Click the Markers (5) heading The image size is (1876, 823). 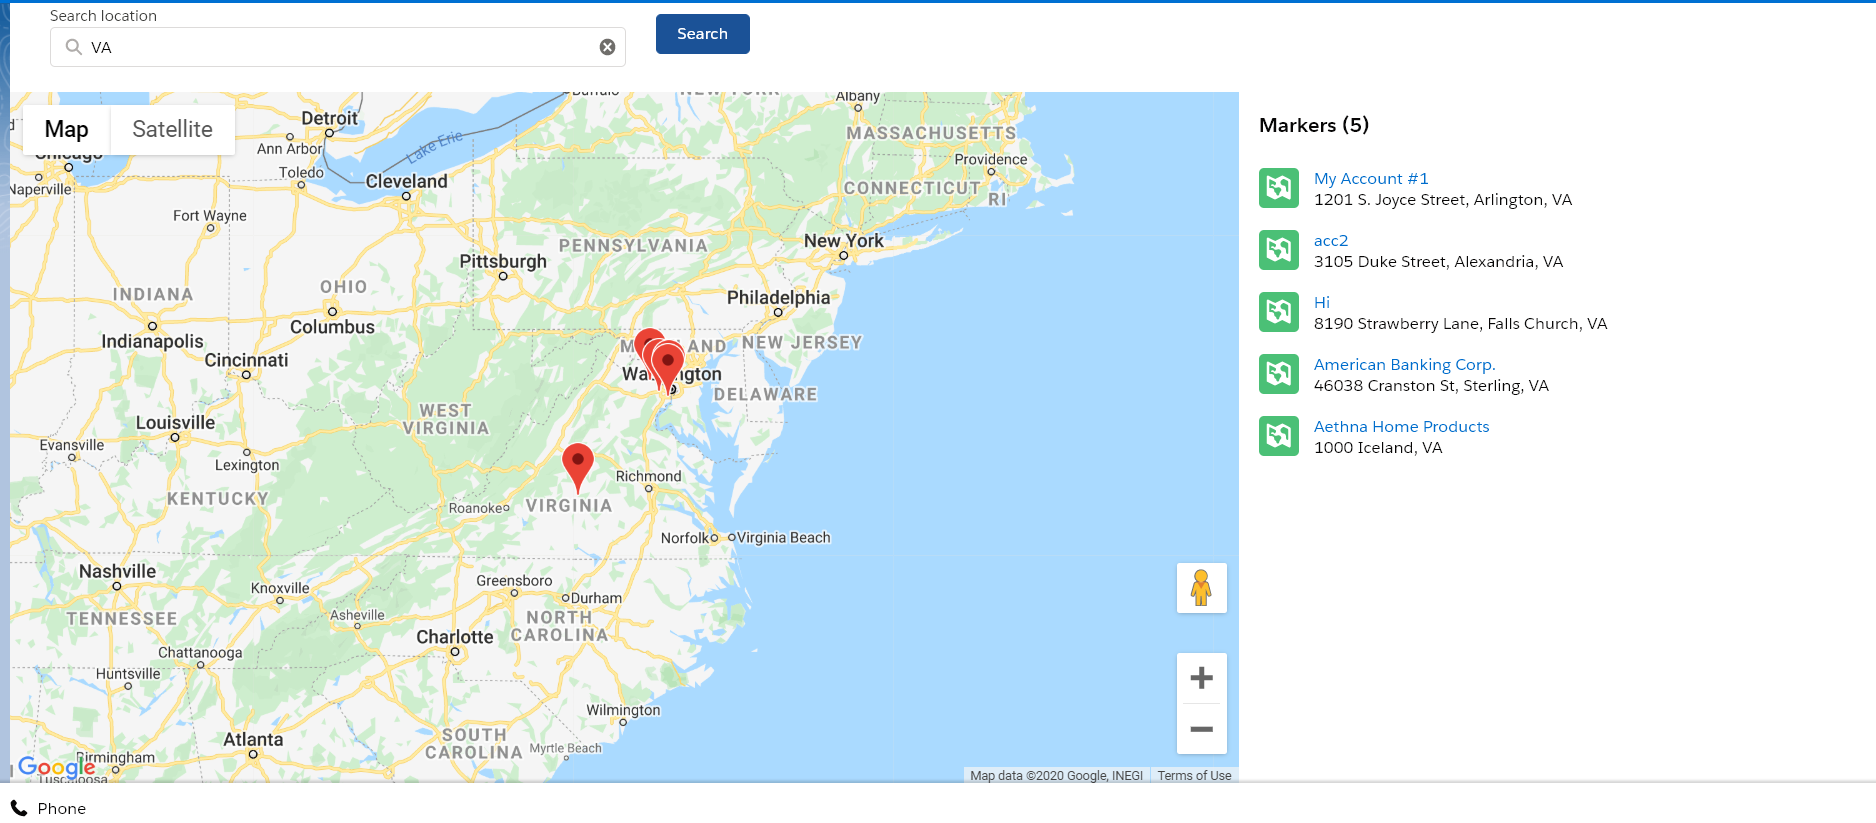pyautogui.click(x=1314, y=125)
